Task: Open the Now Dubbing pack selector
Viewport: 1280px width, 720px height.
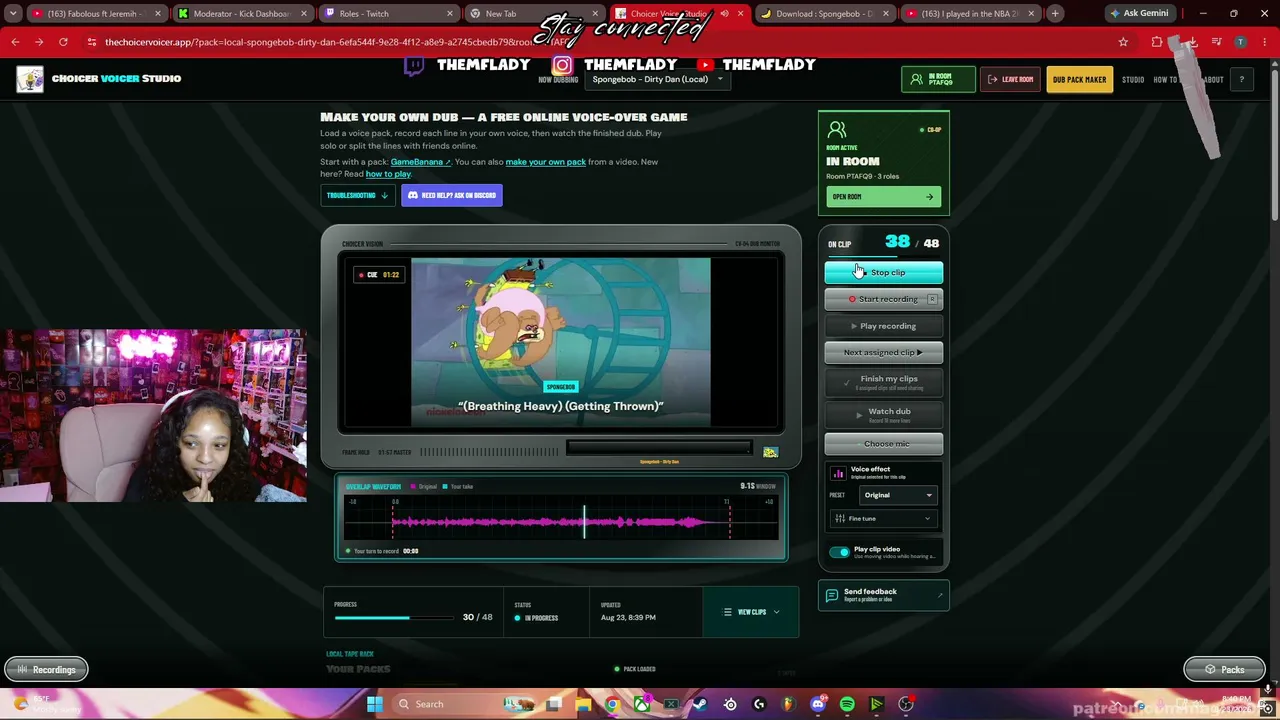Action: pos(657,79)
